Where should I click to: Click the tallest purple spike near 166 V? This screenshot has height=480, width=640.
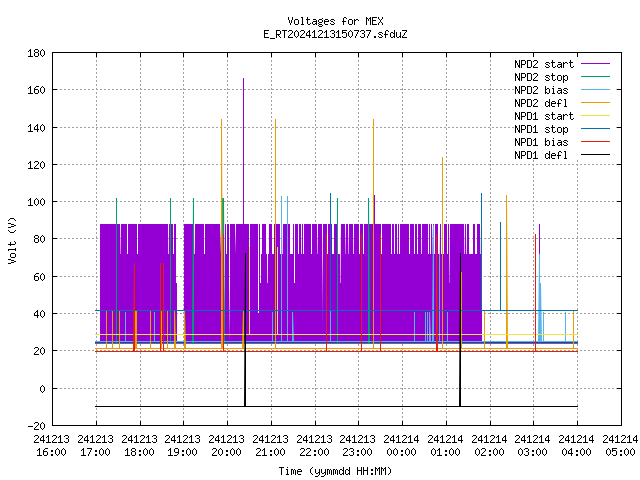click(244, 151)
